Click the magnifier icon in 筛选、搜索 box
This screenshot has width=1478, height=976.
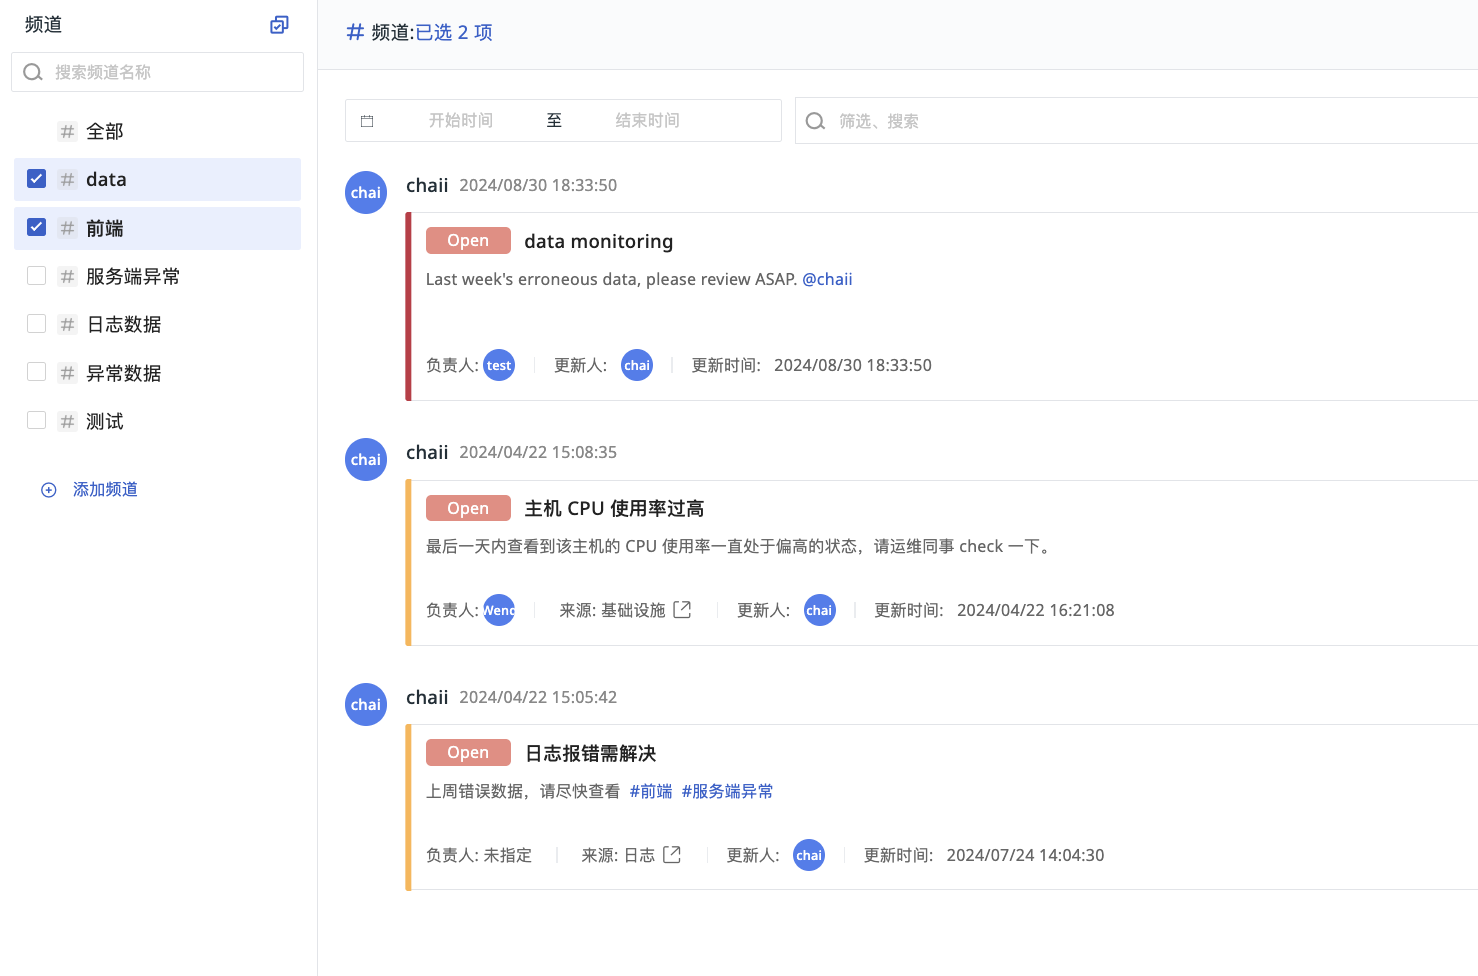(815, 121)
